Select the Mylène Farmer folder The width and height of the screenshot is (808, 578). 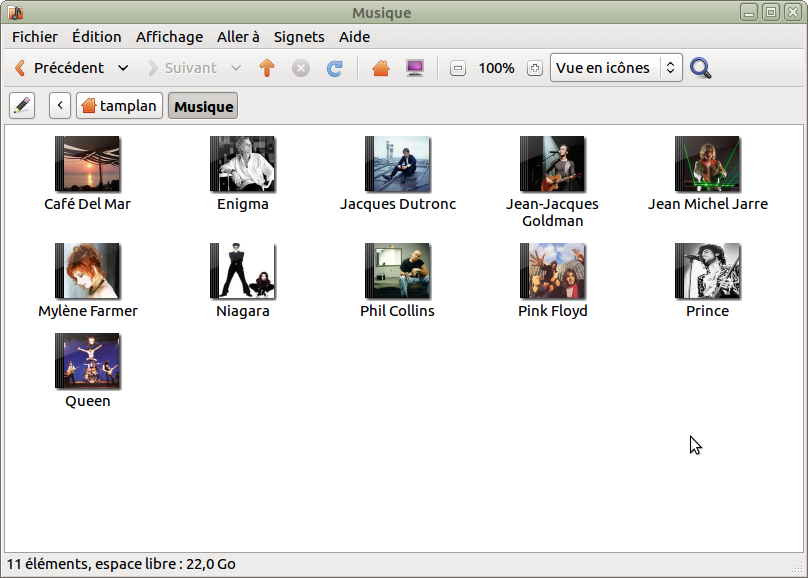pyautogui.click(x=88, y=281)
